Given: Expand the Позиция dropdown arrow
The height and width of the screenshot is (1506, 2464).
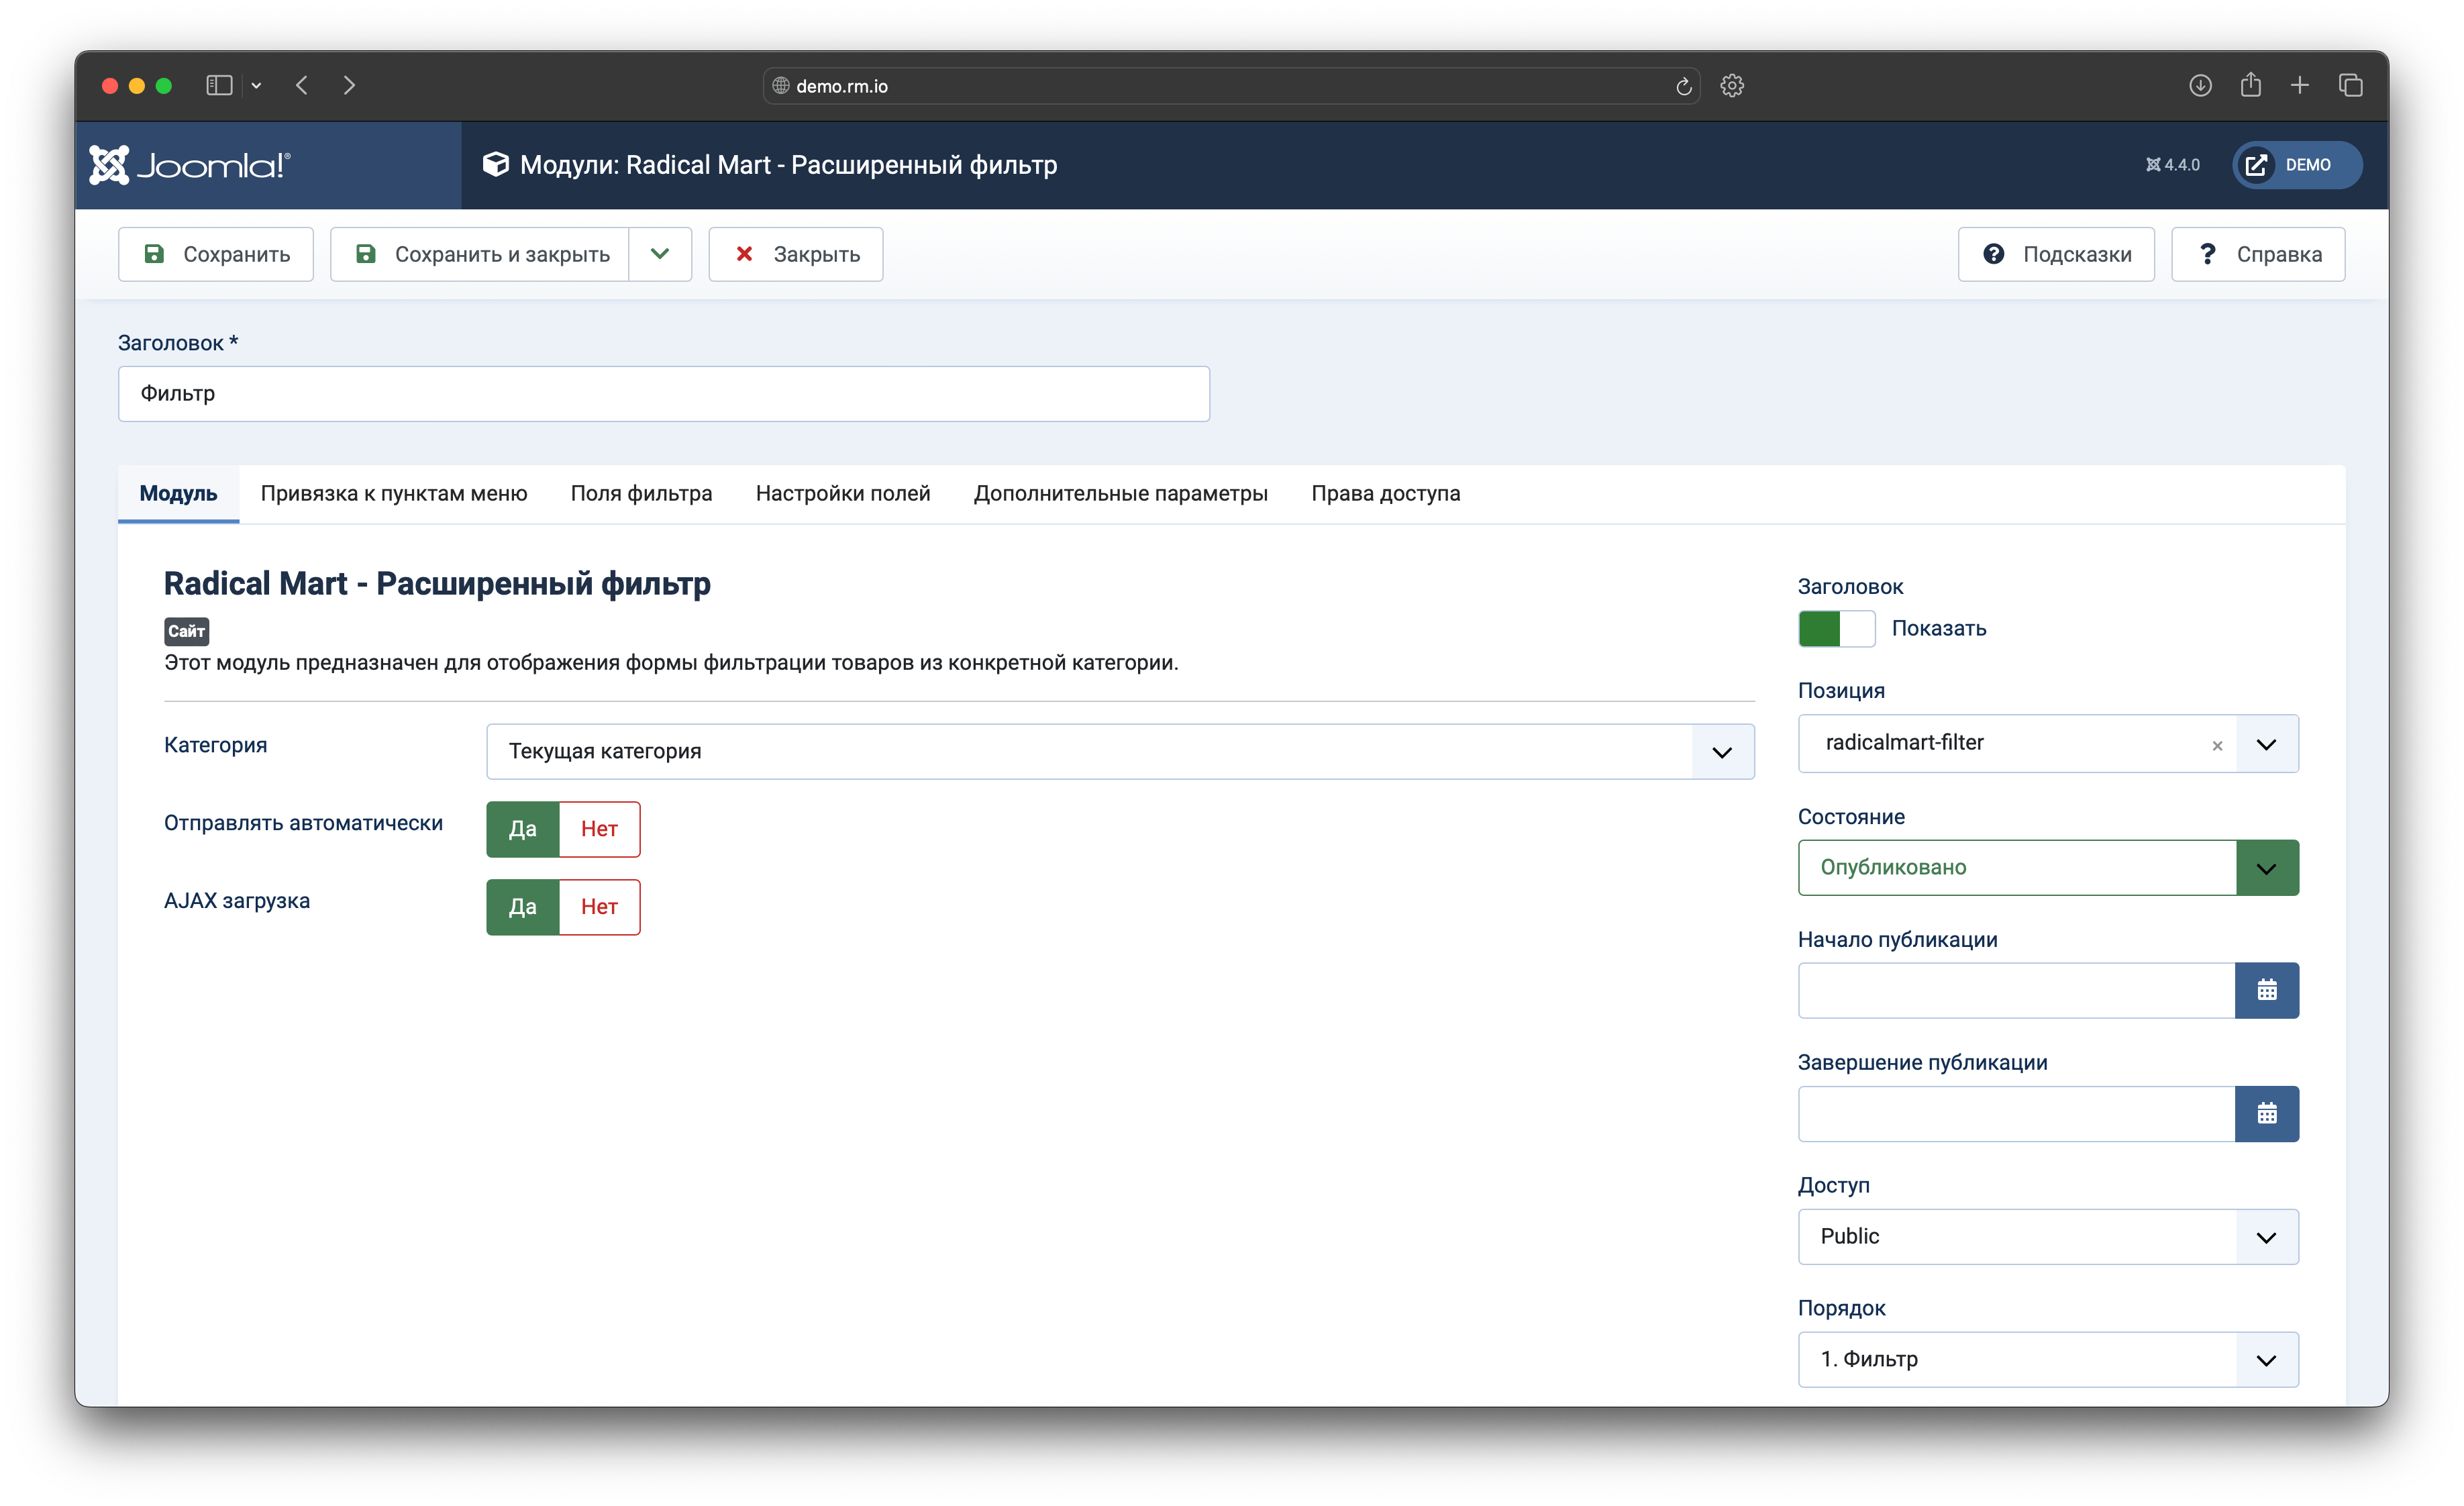Looking at the screenshot, I should [x=2266, y=744].
